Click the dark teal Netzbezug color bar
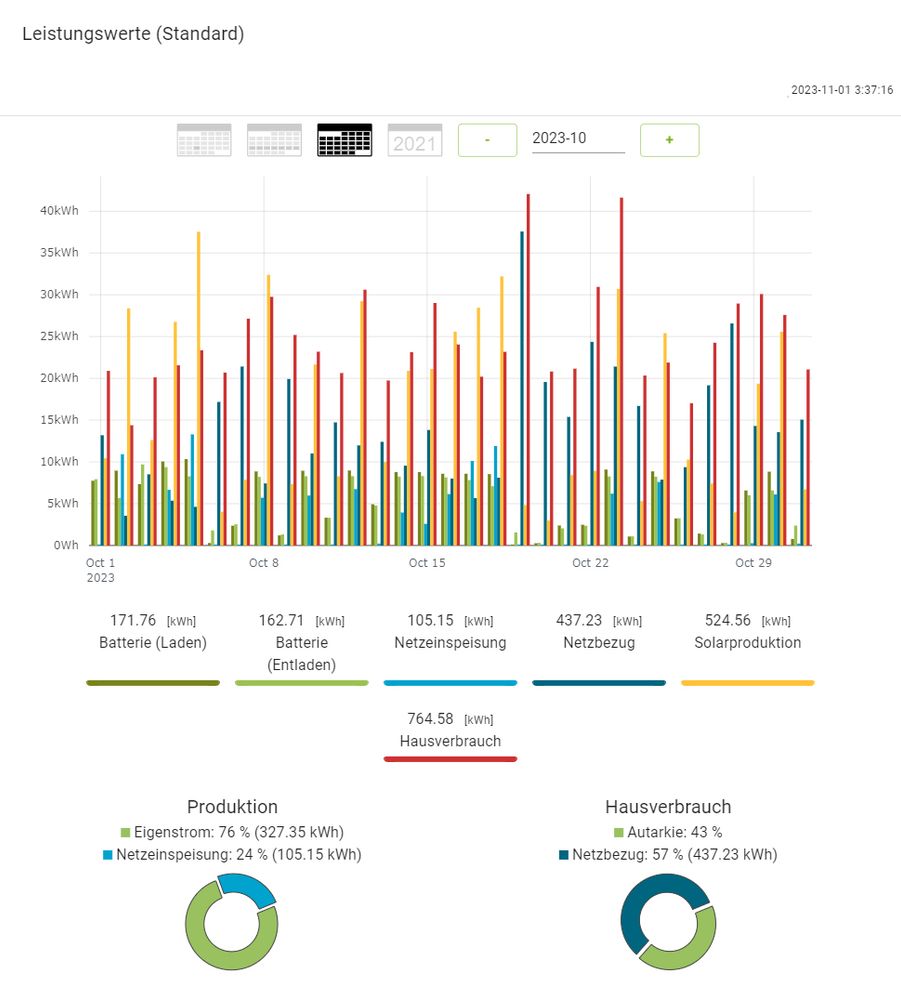 tap(599, 683)
